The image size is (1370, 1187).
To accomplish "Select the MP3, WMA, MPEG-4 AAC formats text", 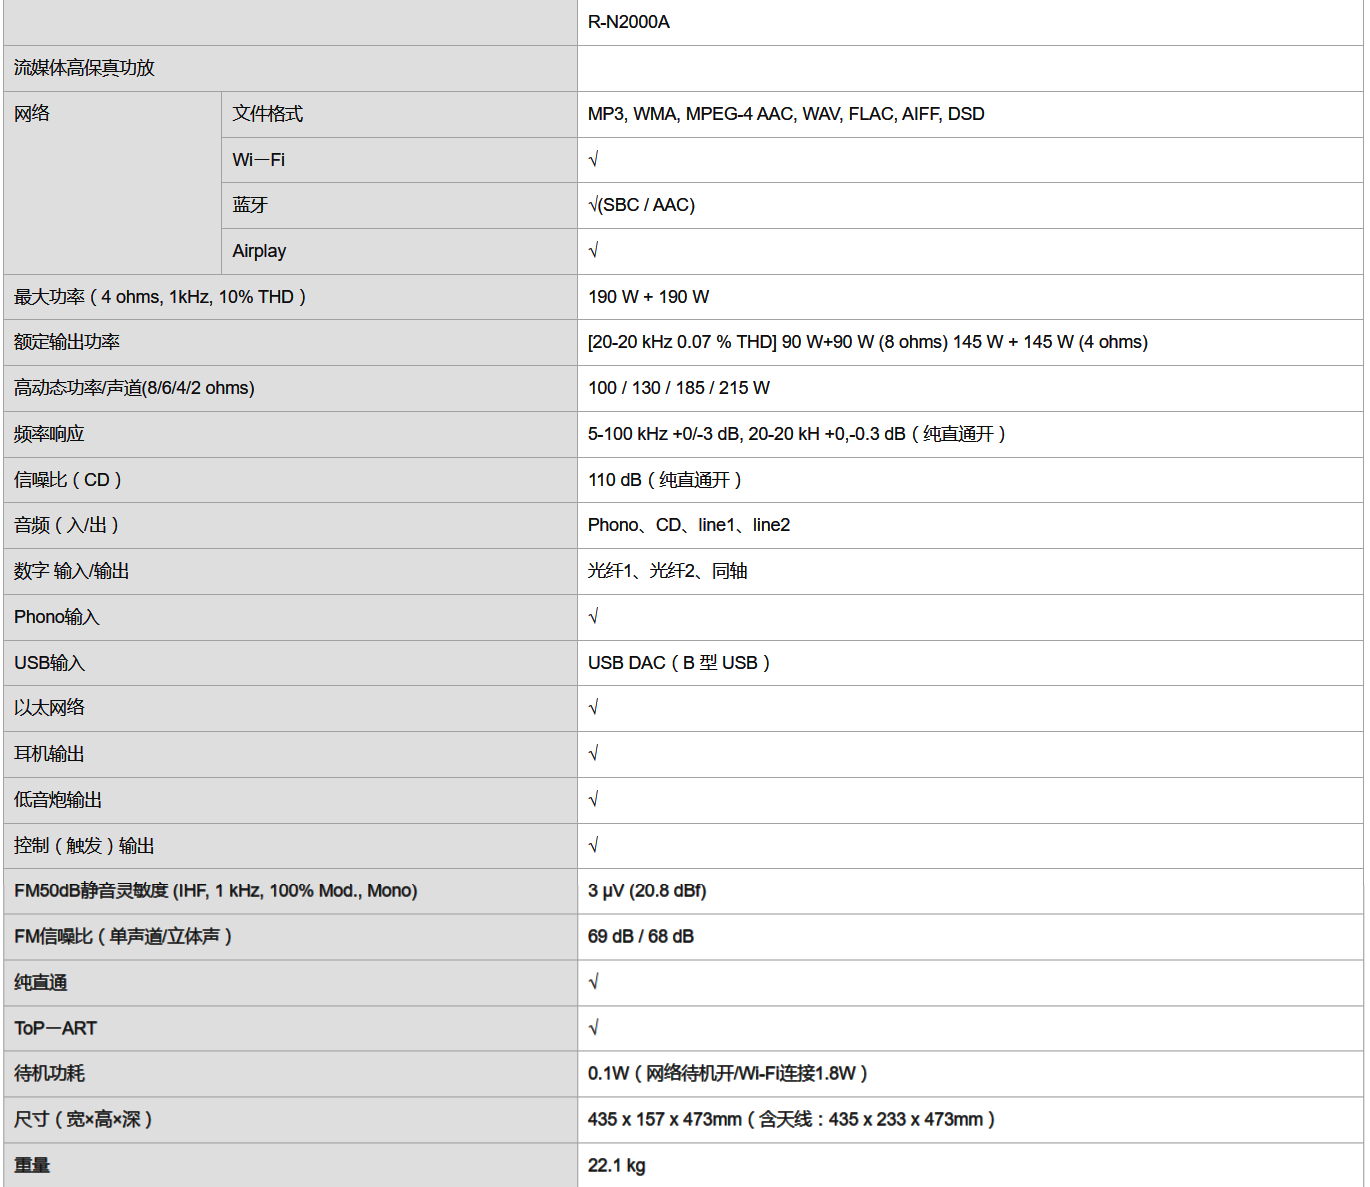I will coord(786,114).
